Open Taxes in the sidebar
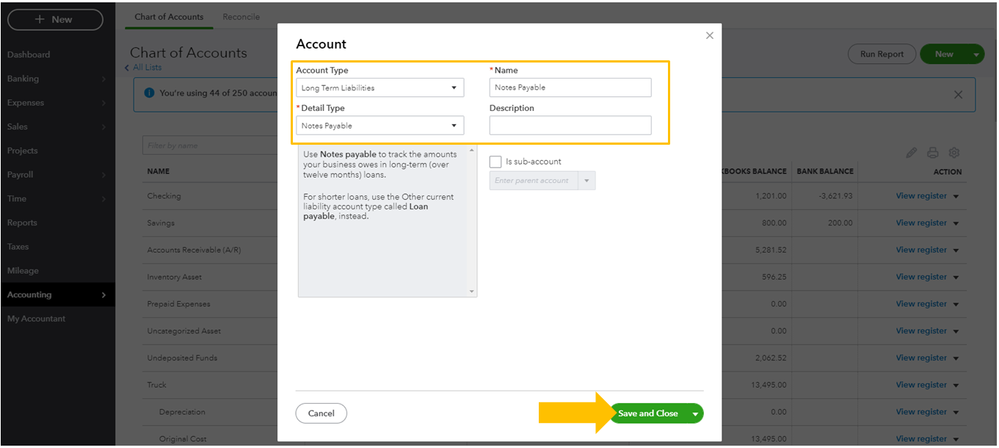999x448 pixels. click(18, 247)
